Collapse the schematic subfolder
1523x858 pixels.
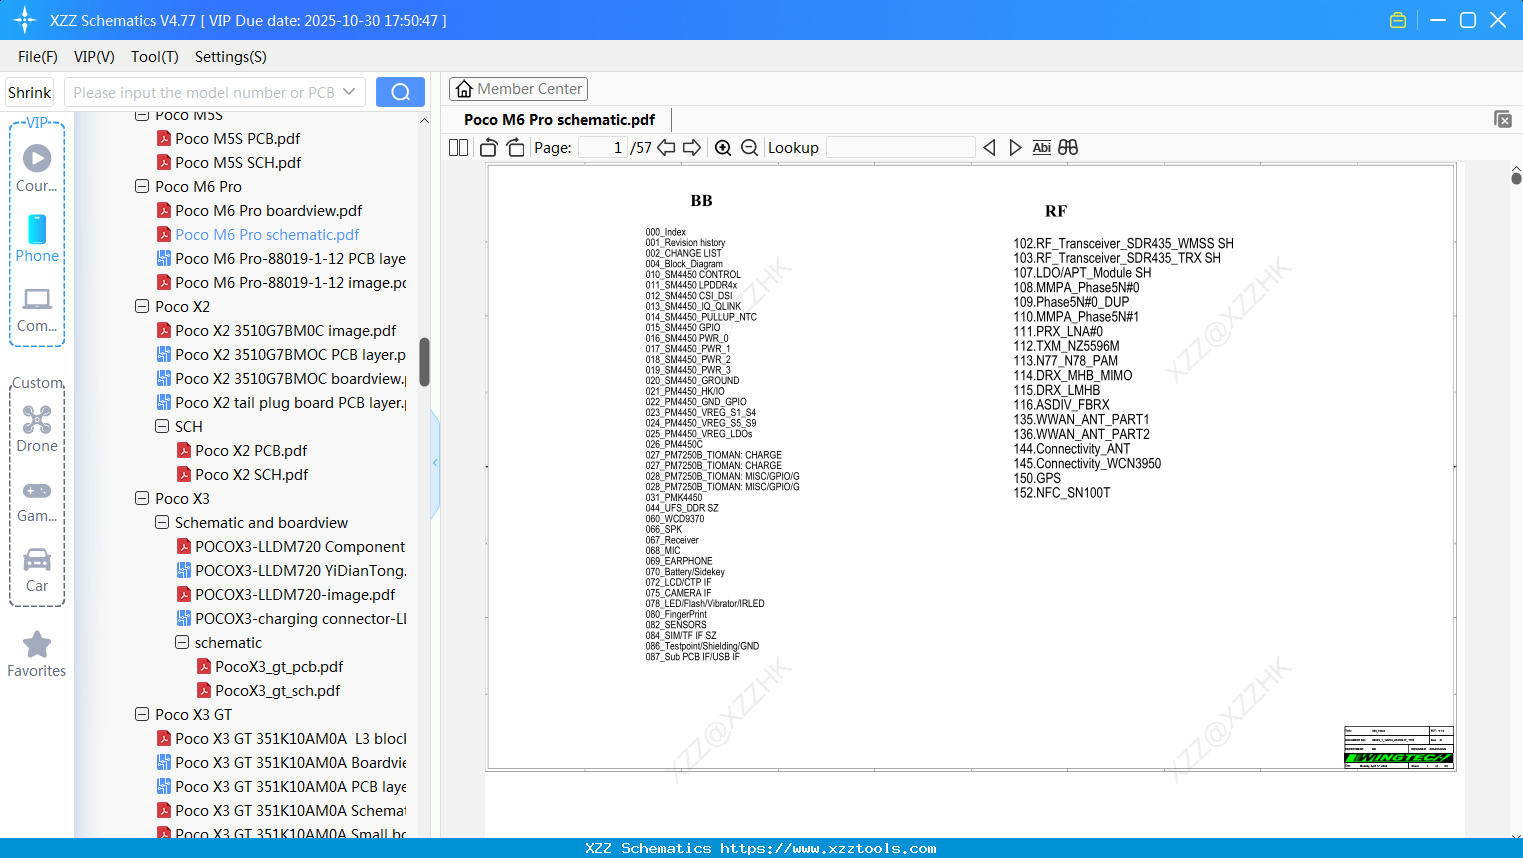pyautogui.click(x=182, y=642)
